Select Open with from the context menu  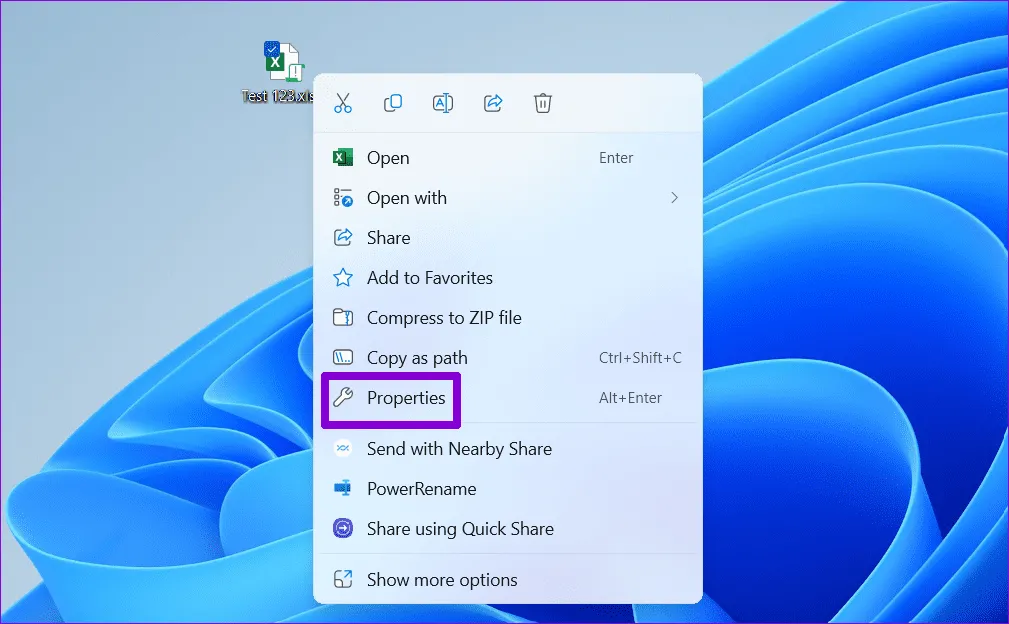click(407, 198)
